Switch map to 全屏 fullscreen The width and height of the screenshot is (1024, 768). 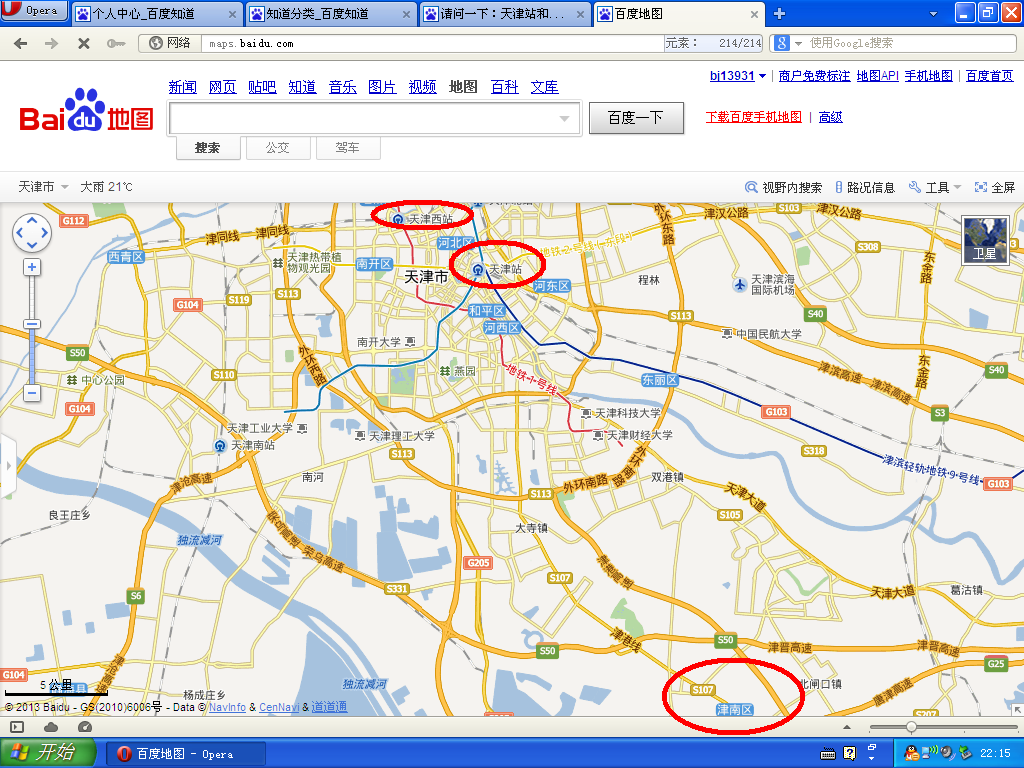[x=995, y=187]
